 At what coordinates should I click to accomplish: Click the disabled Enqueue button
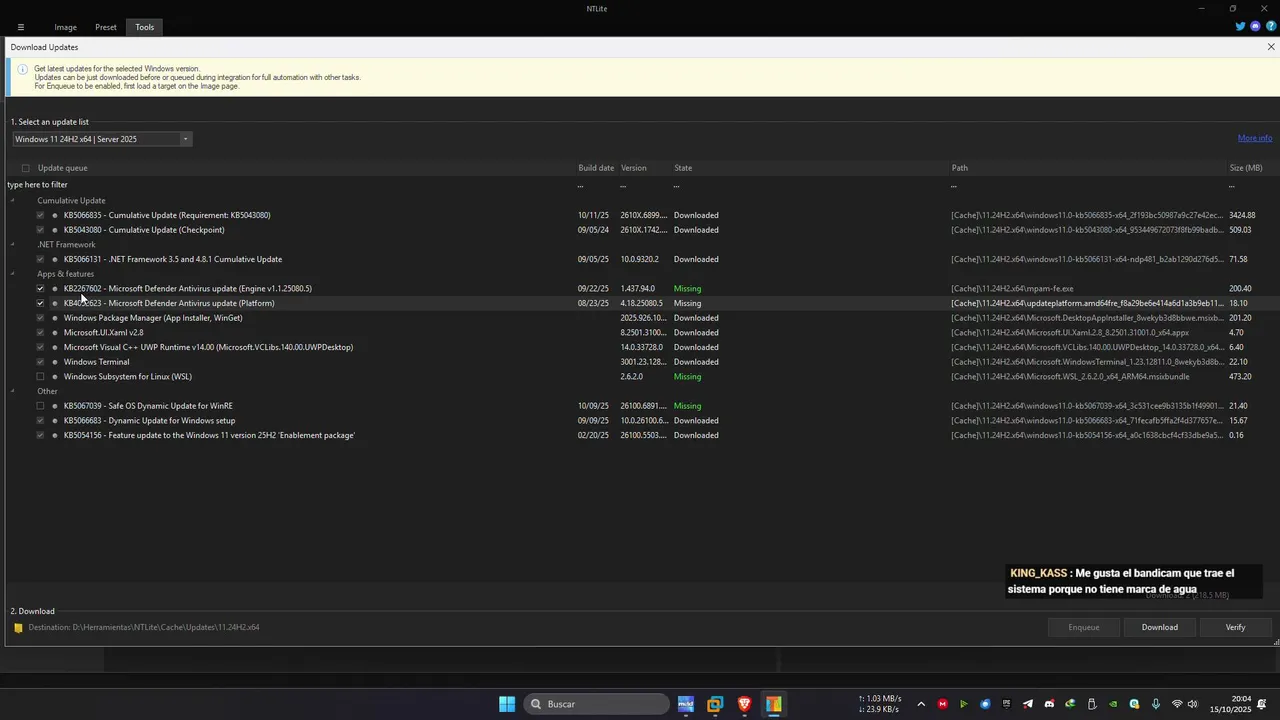click(1084, 628)
